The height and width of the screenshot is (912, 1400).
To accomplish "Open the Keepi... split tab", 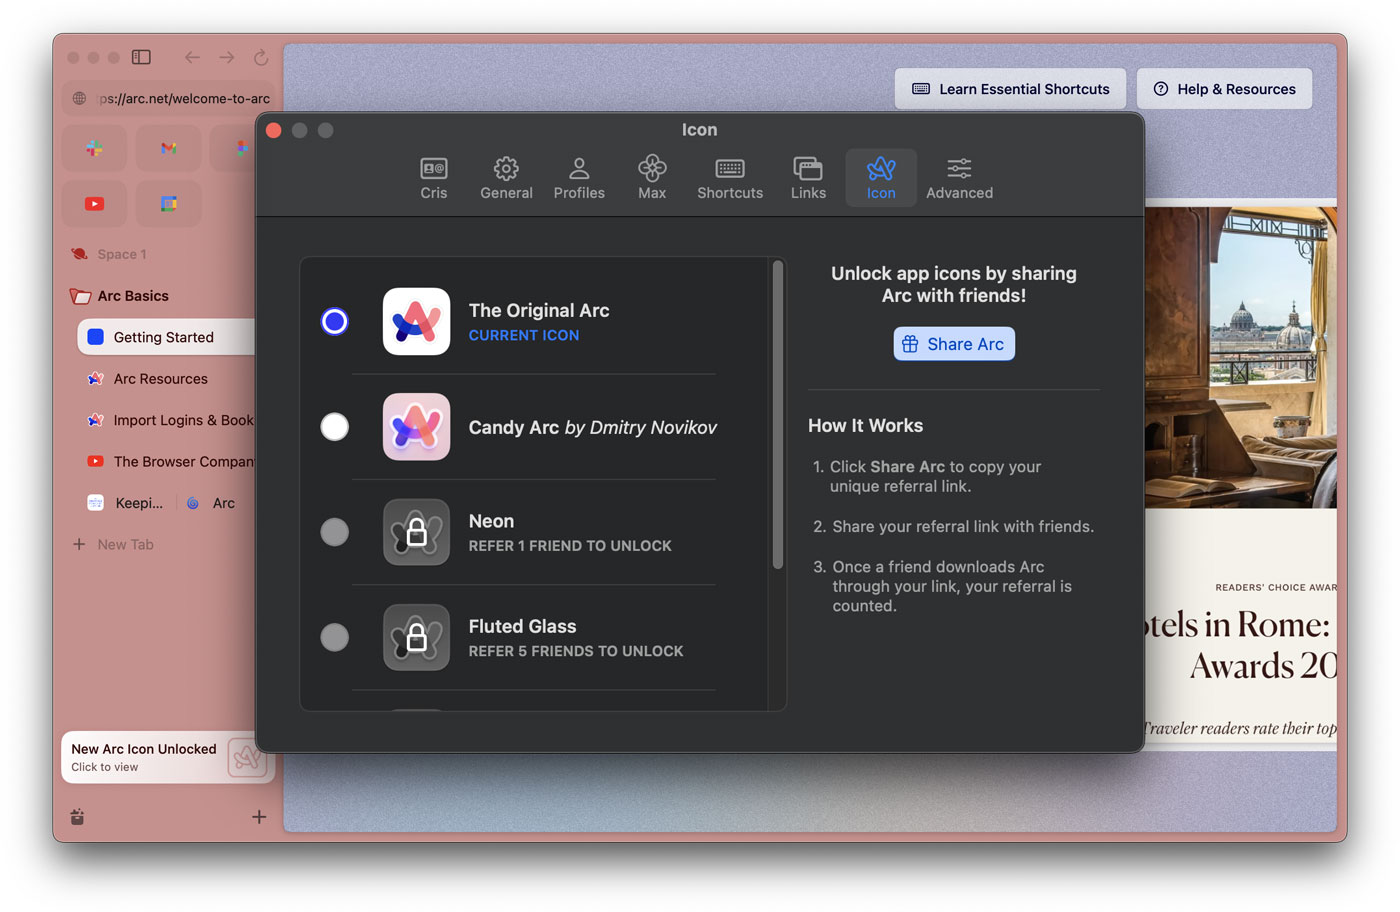I will [x=126, y=503].
